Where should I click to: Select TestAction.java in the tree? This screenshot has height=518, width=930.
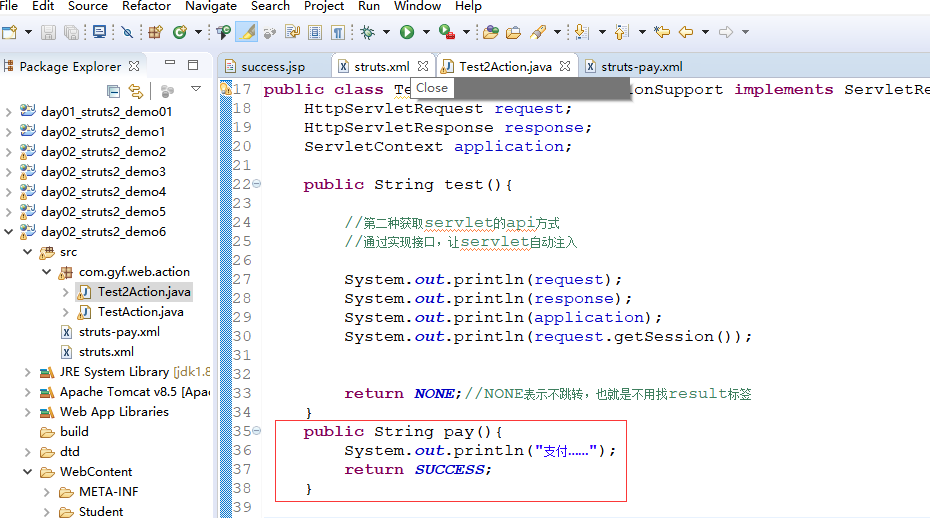[x=141, y=312]
